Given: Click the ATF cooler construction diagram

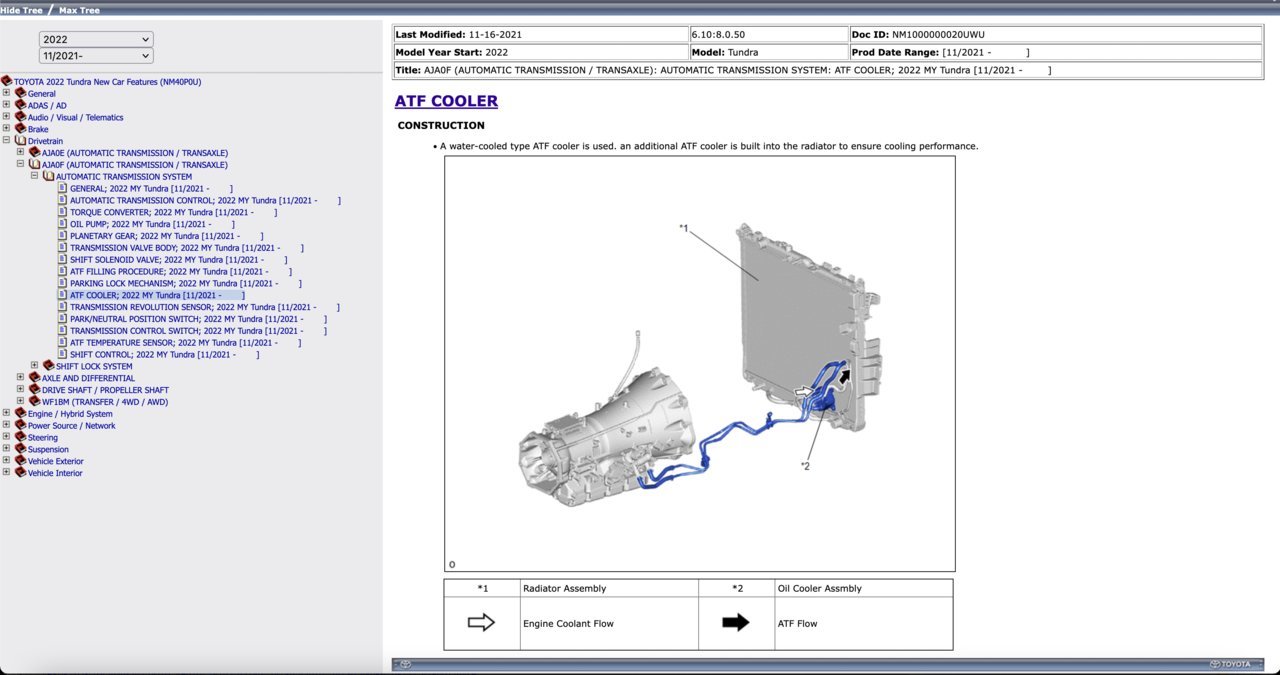Looking at the screenshot, I should [x=700, y=364].
